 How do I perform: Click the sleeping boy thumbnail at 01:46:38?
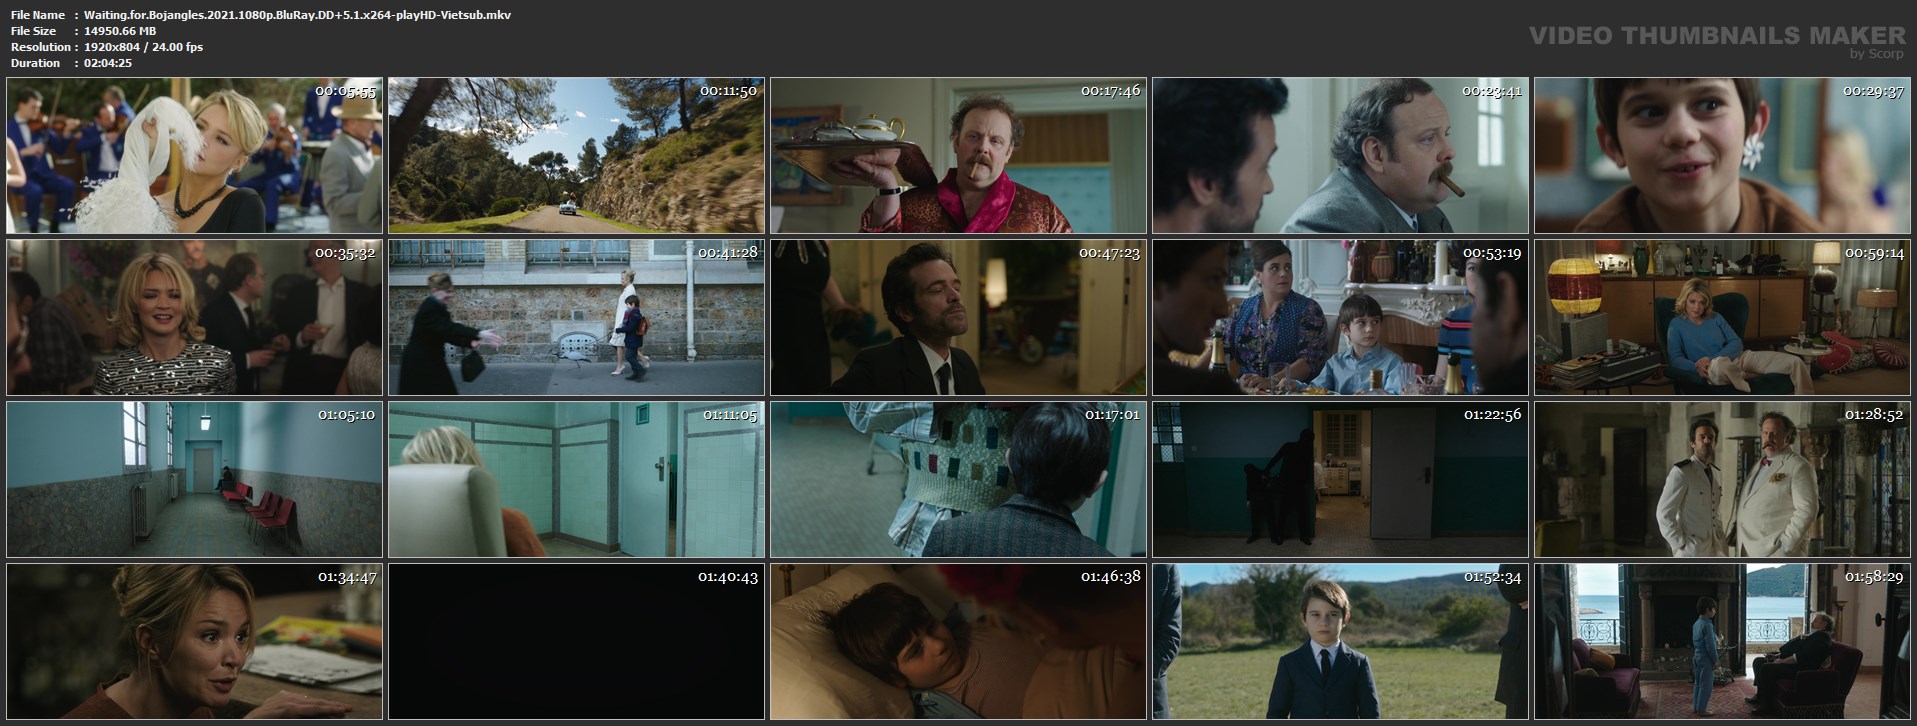(x=958, y=641)
